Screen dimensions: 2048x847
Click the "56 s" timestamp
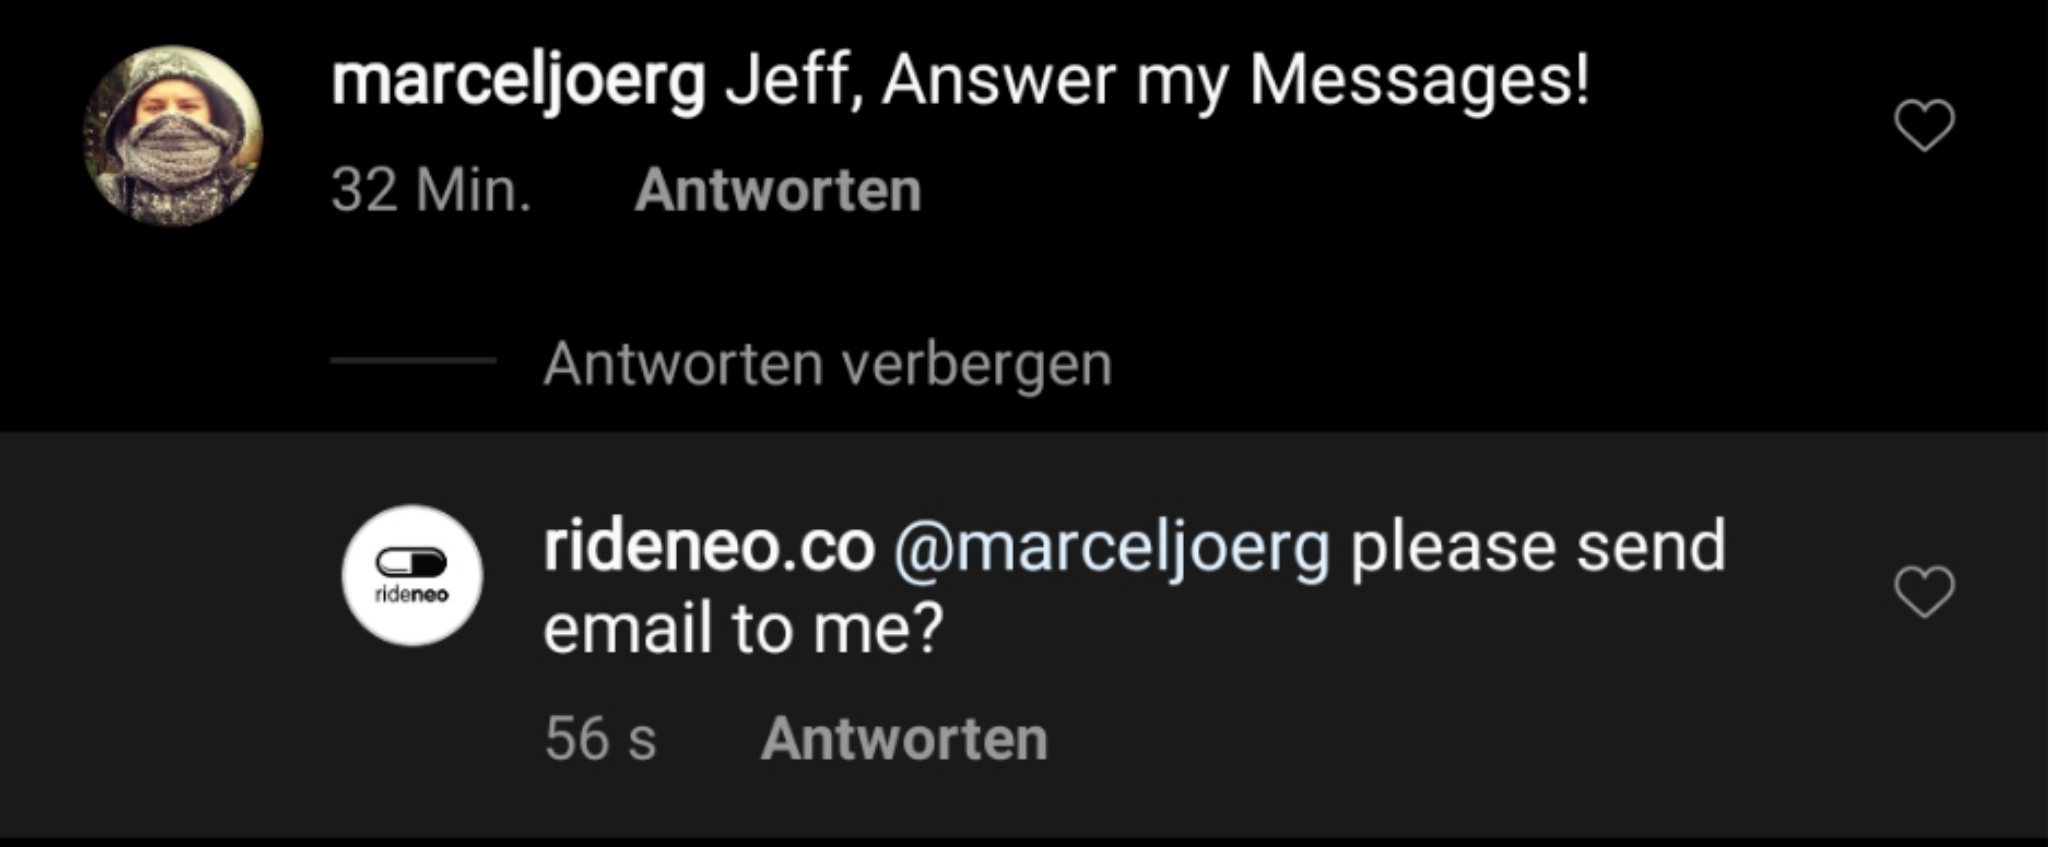click(x=600, y=739)
